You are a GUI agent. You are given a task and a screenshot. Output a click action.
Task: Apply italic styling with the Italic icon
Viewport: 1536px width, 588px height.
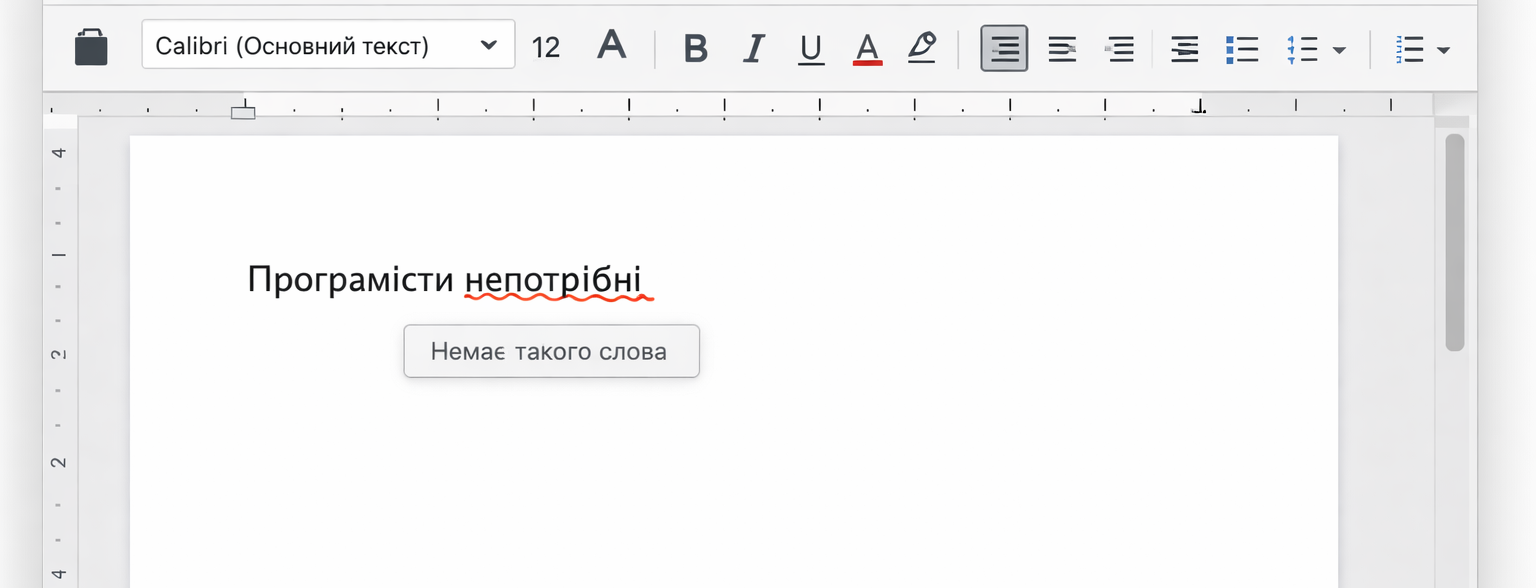753,48
